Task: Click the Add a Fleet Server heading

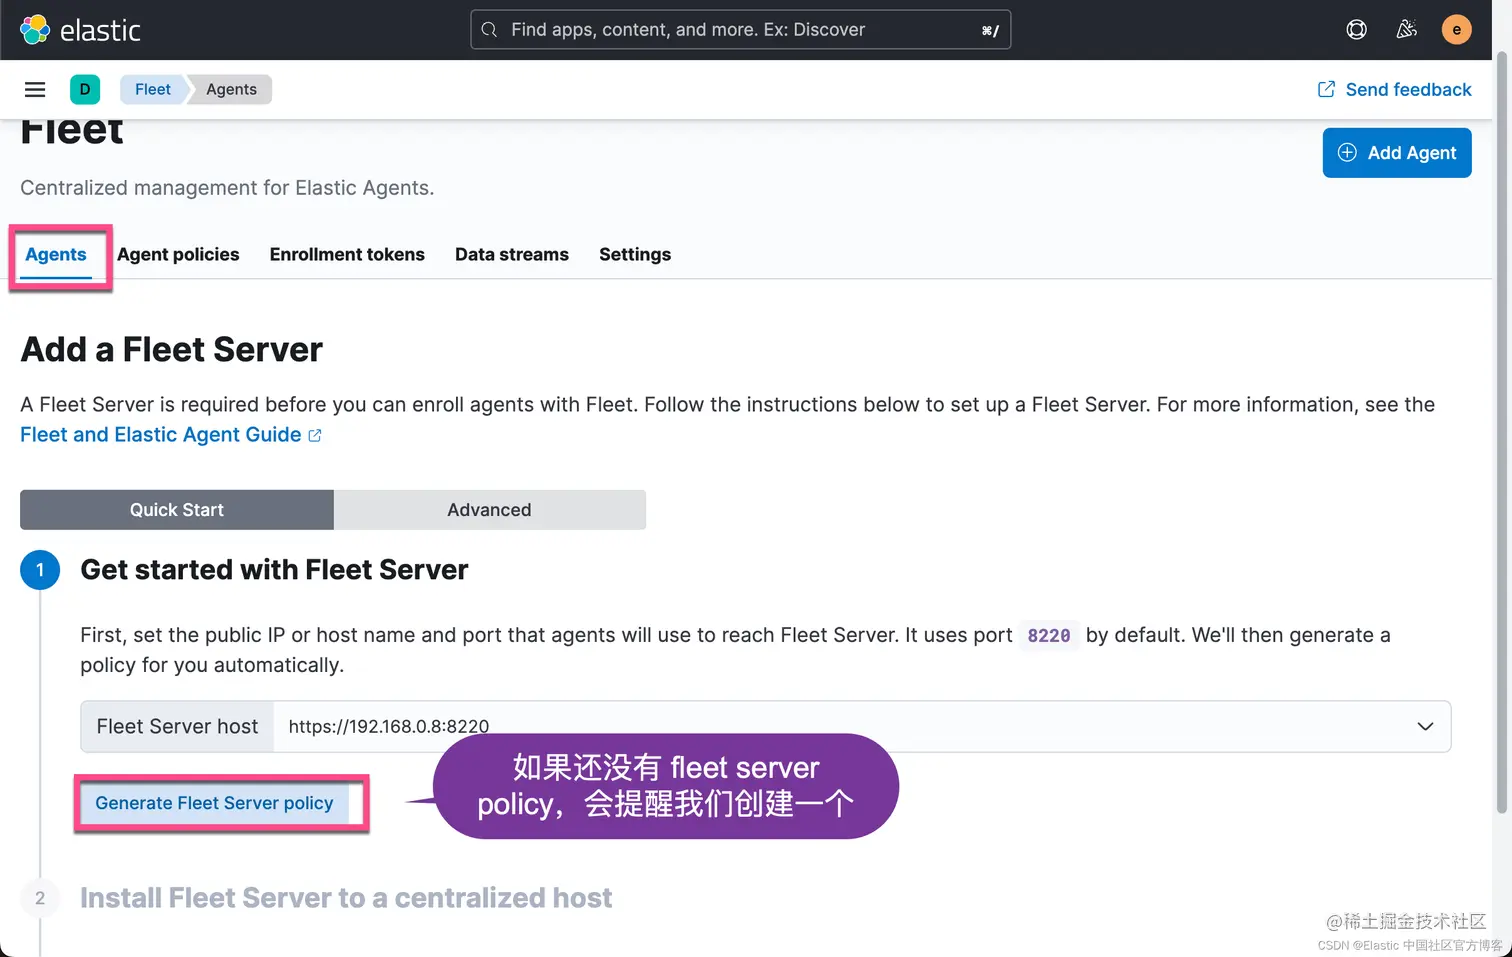Action: 172,350
